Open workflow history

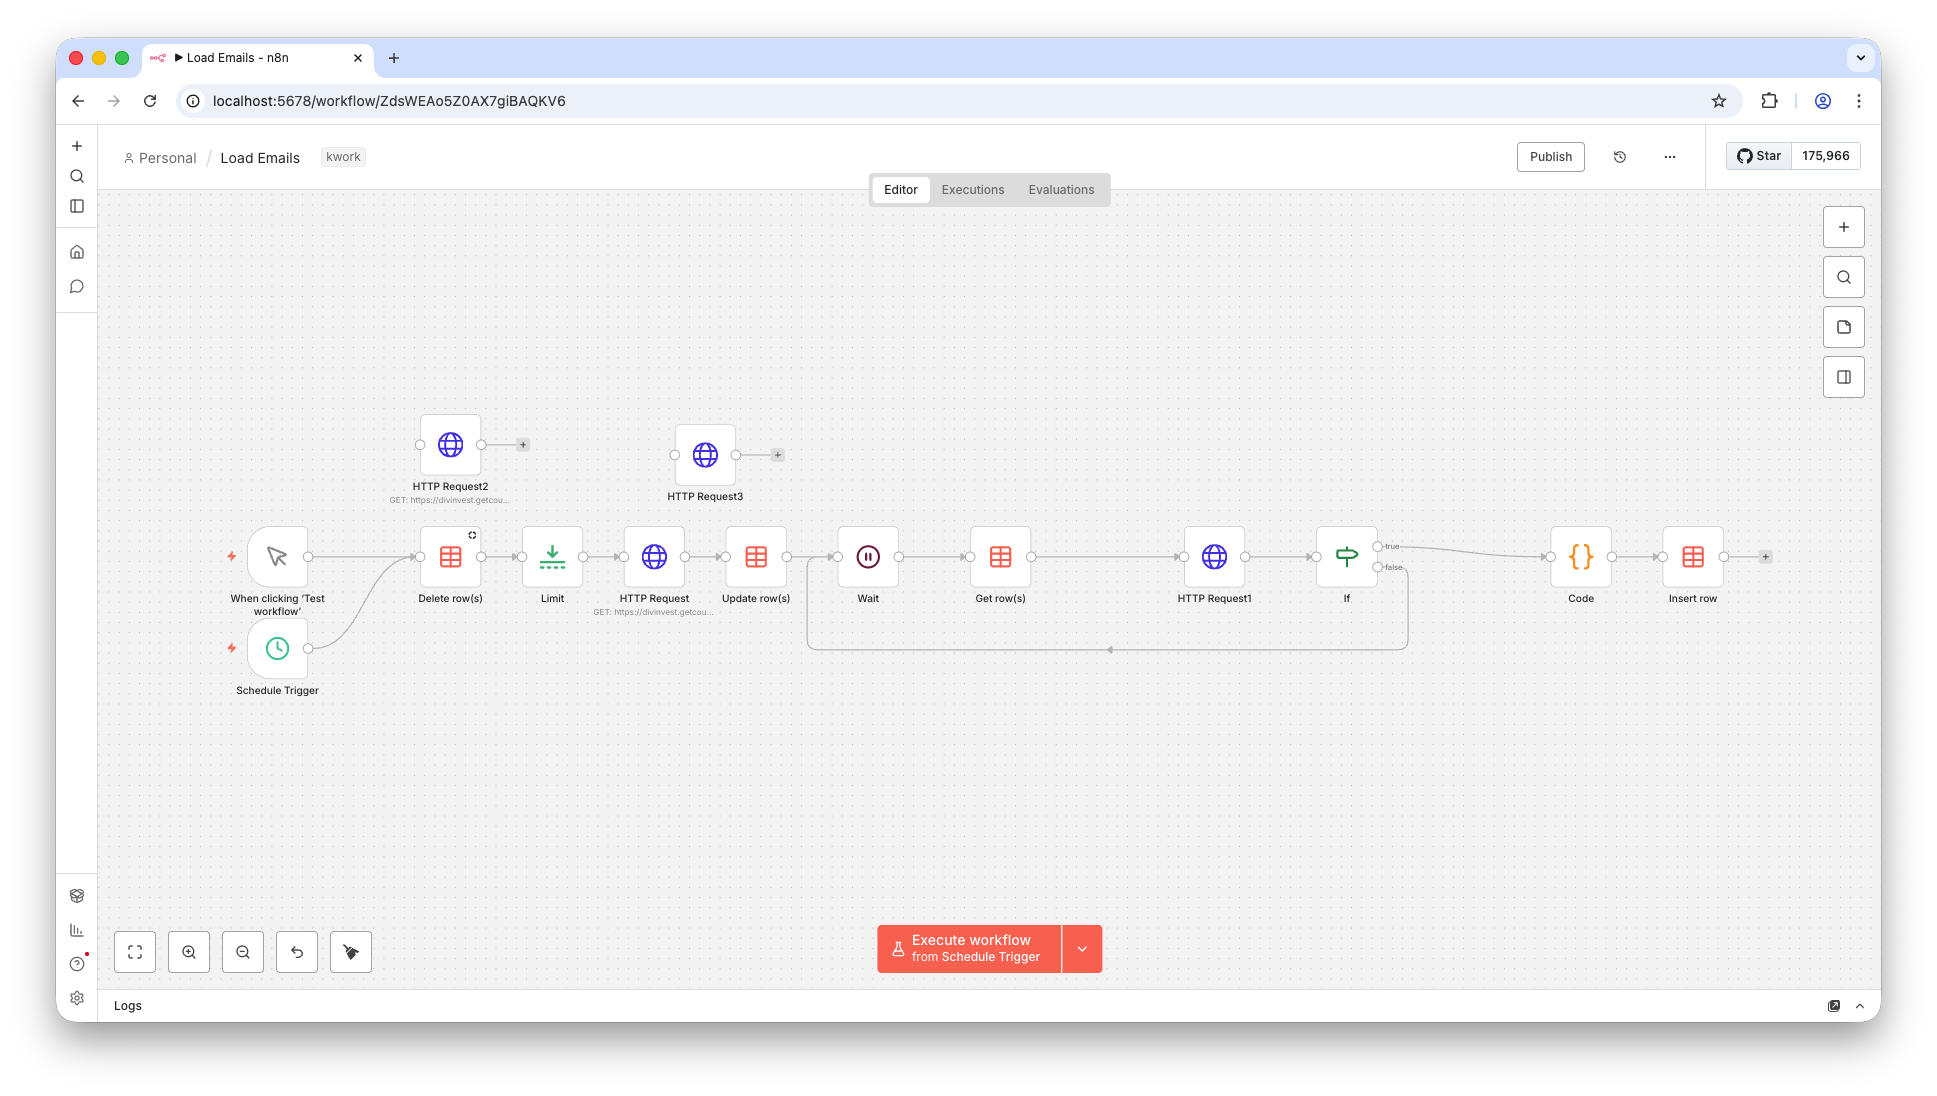point(1620,157)
